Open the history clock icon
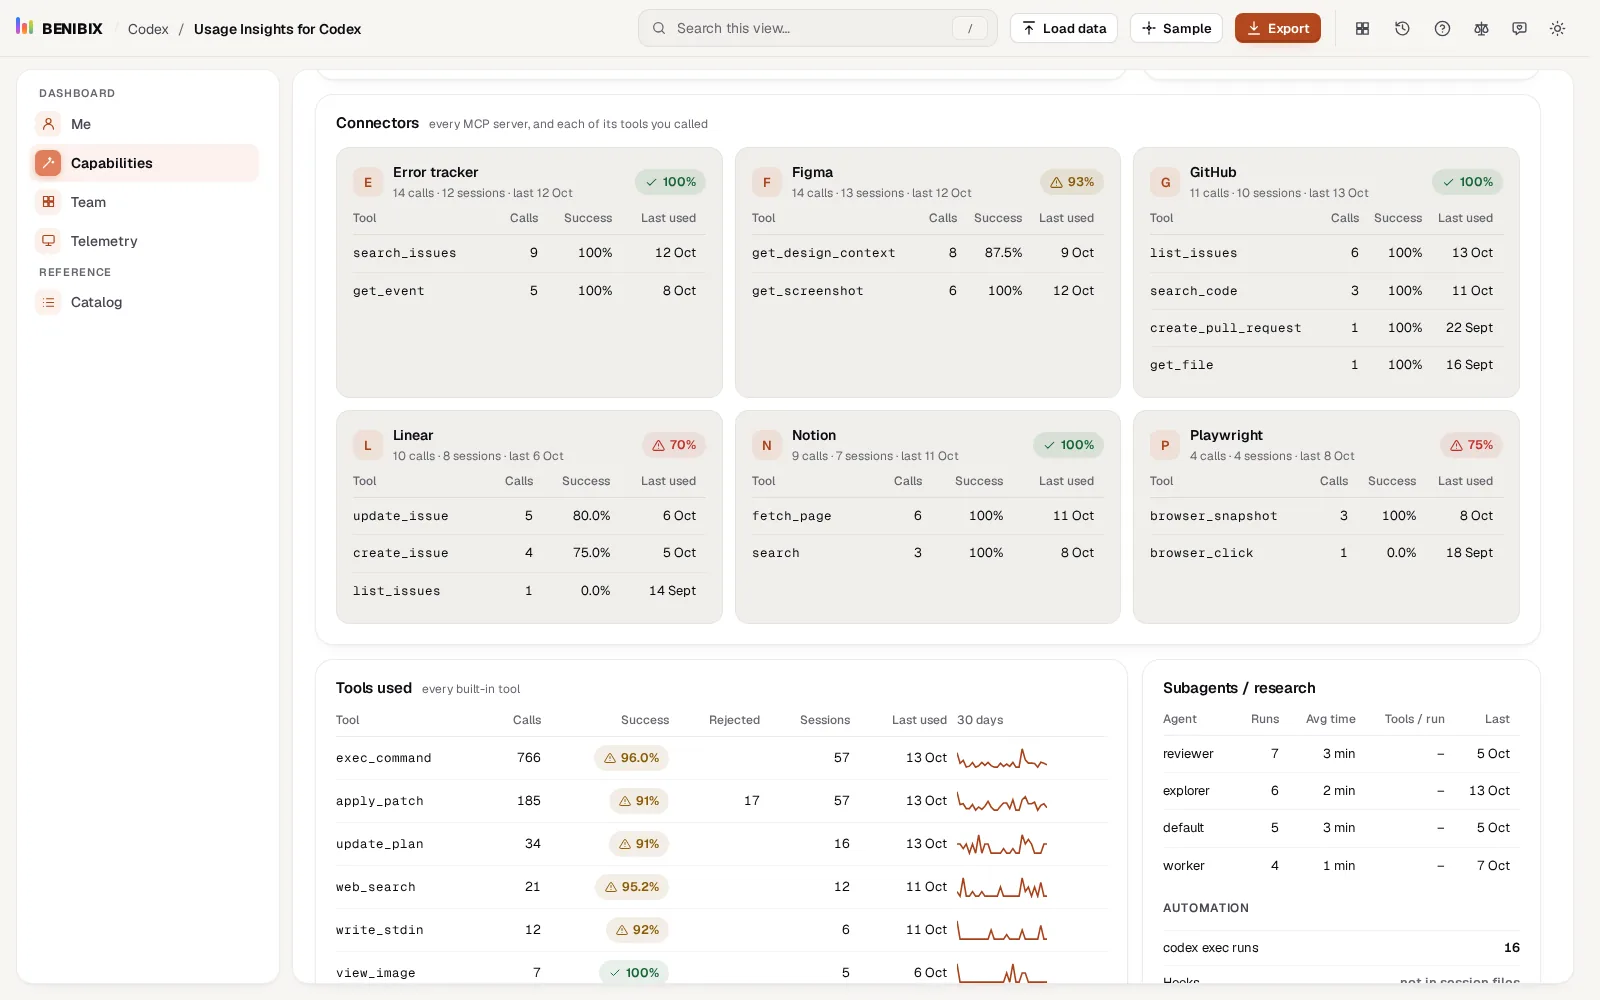This screenshot has width=1600, height=1000. [x=1402, y=29]
